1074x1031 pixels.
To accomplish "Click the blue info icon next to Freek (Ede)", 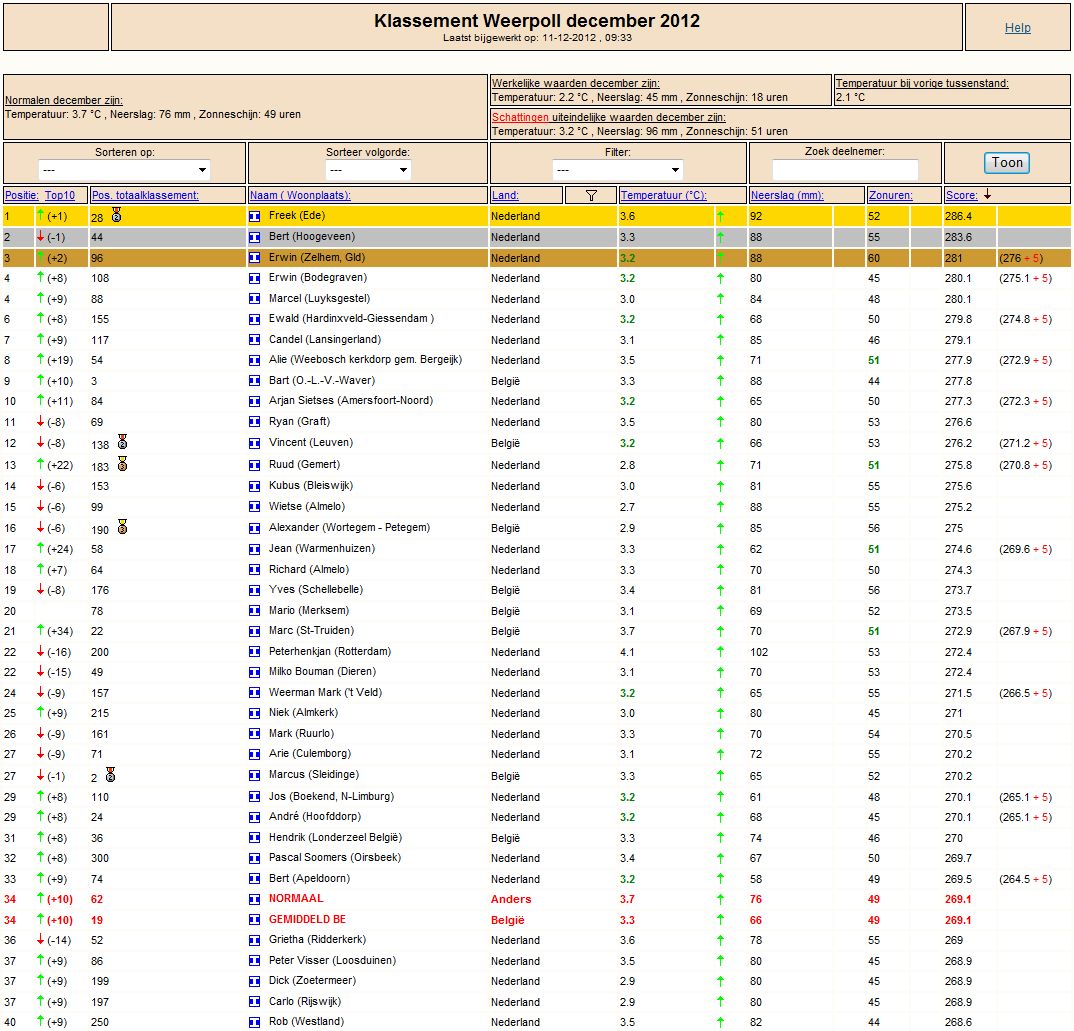I will click(254, 216).
